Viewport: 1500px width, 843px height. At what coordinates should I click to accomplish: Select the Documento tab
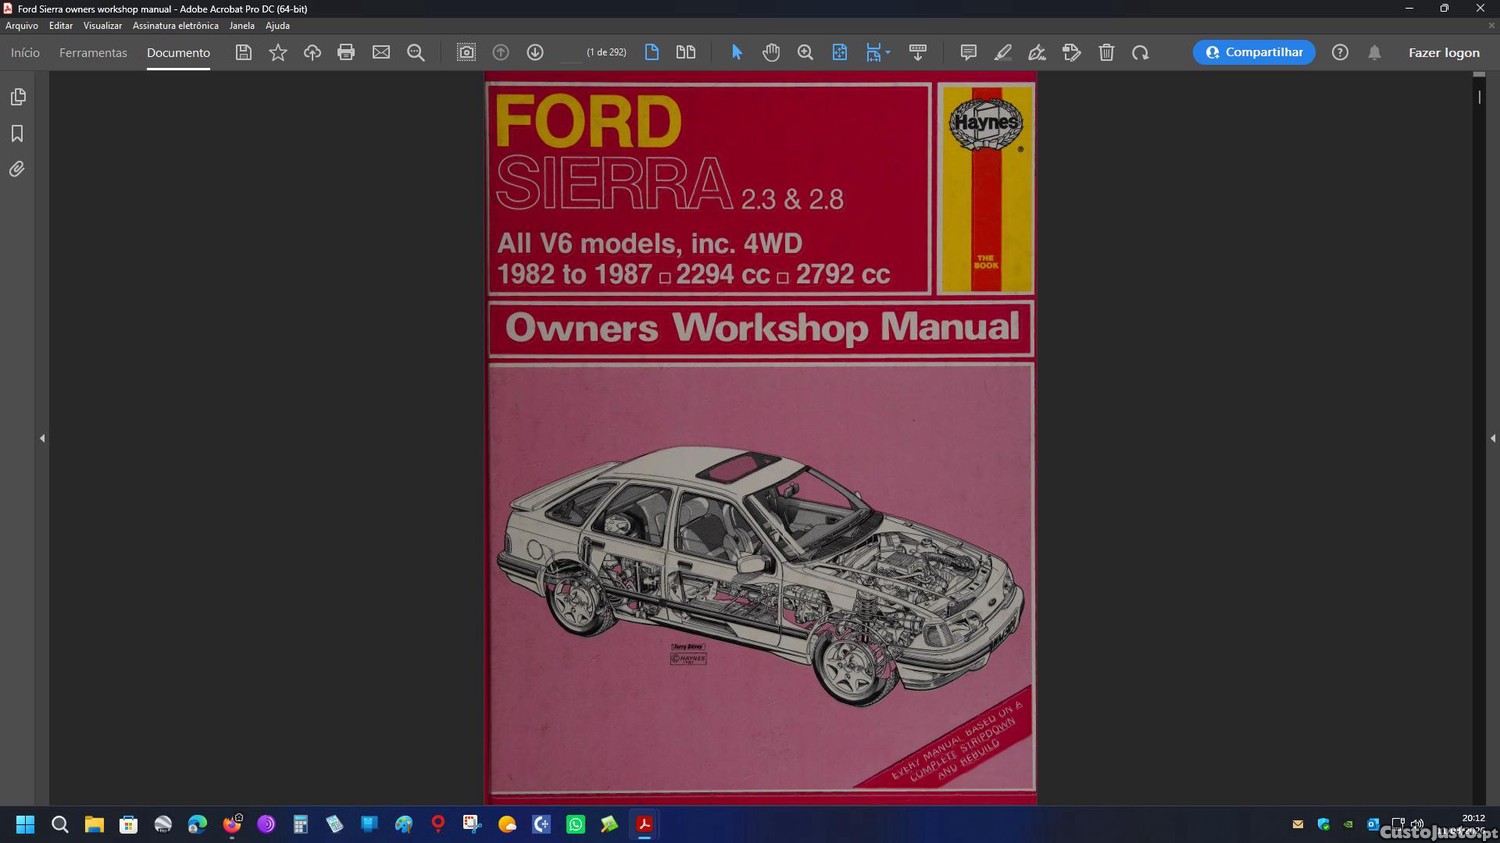(178, 52)
